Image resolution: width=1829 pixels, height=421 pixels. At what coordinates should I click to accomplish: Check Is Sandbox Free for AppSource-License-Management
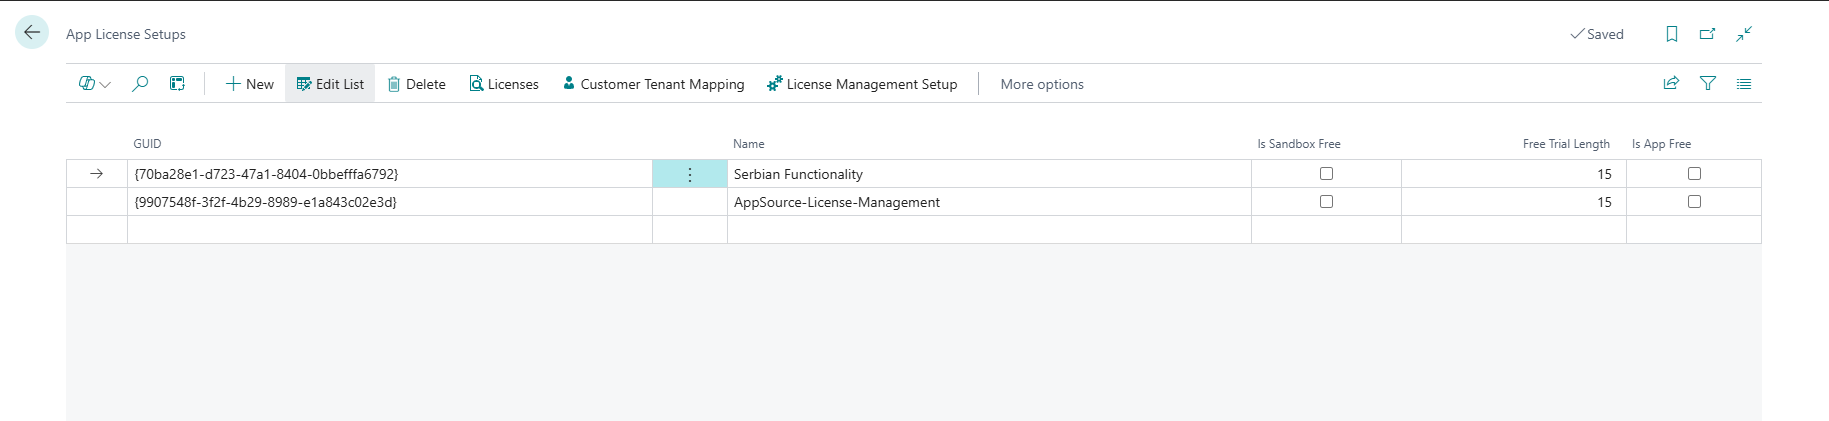pyautogui.click(x=1326, y=202)
